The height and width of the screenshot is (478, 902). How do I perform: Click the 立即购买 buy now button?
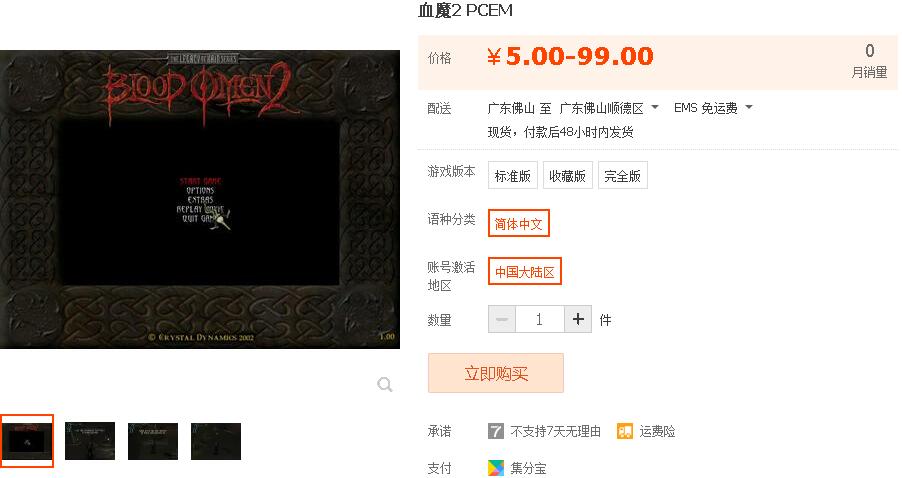[x=496, y=373]
